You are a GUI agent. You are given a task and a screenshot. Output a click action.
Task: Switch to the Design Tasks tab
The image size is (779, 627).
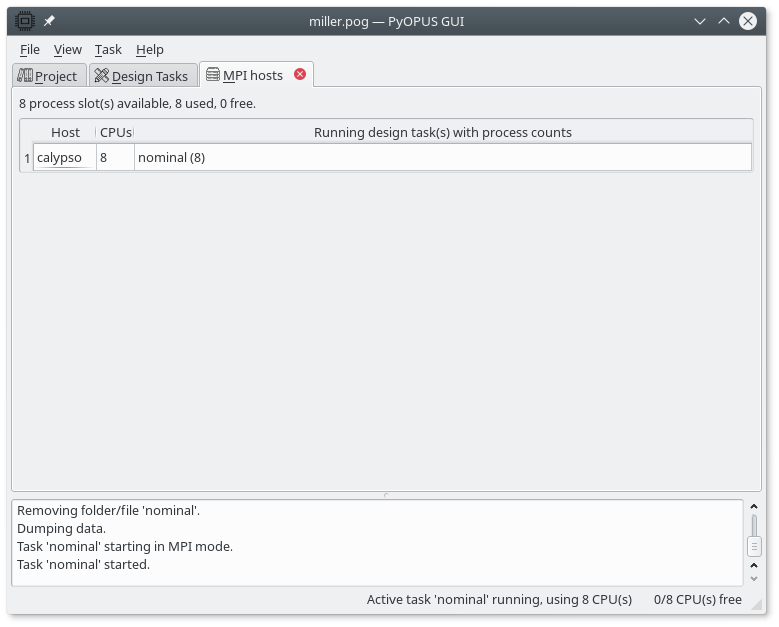pyautogui.click(x=141, y=76)
